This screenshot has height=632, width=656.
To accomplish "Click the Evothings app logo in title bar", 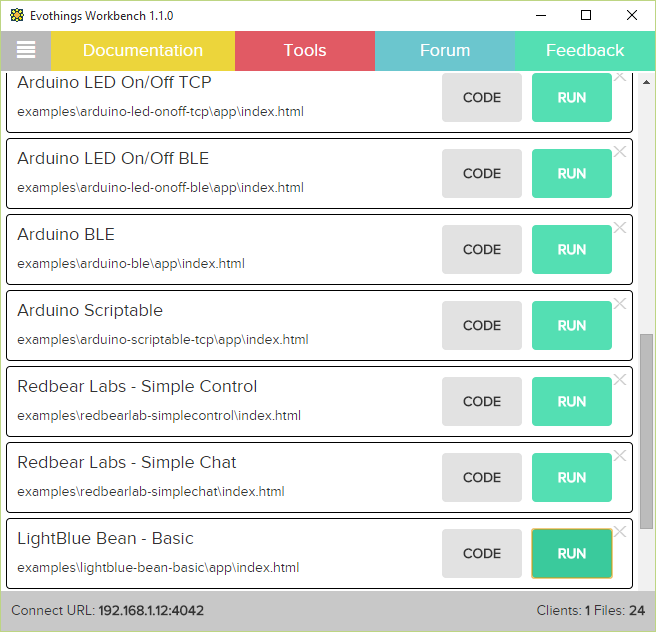I will pos(17,16).
